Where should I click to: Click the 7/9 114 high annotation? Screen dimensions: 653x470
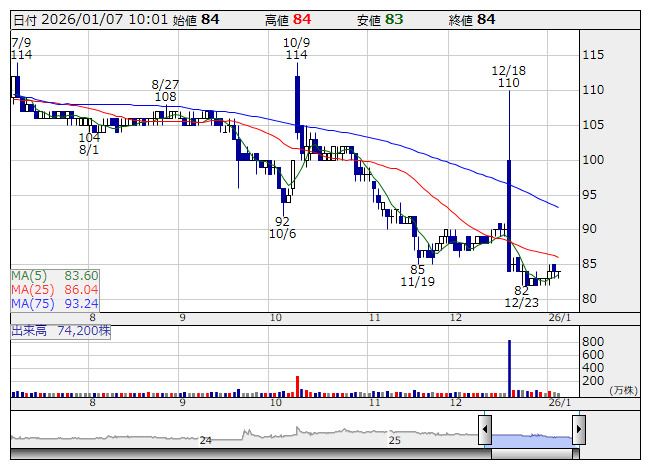21,49
